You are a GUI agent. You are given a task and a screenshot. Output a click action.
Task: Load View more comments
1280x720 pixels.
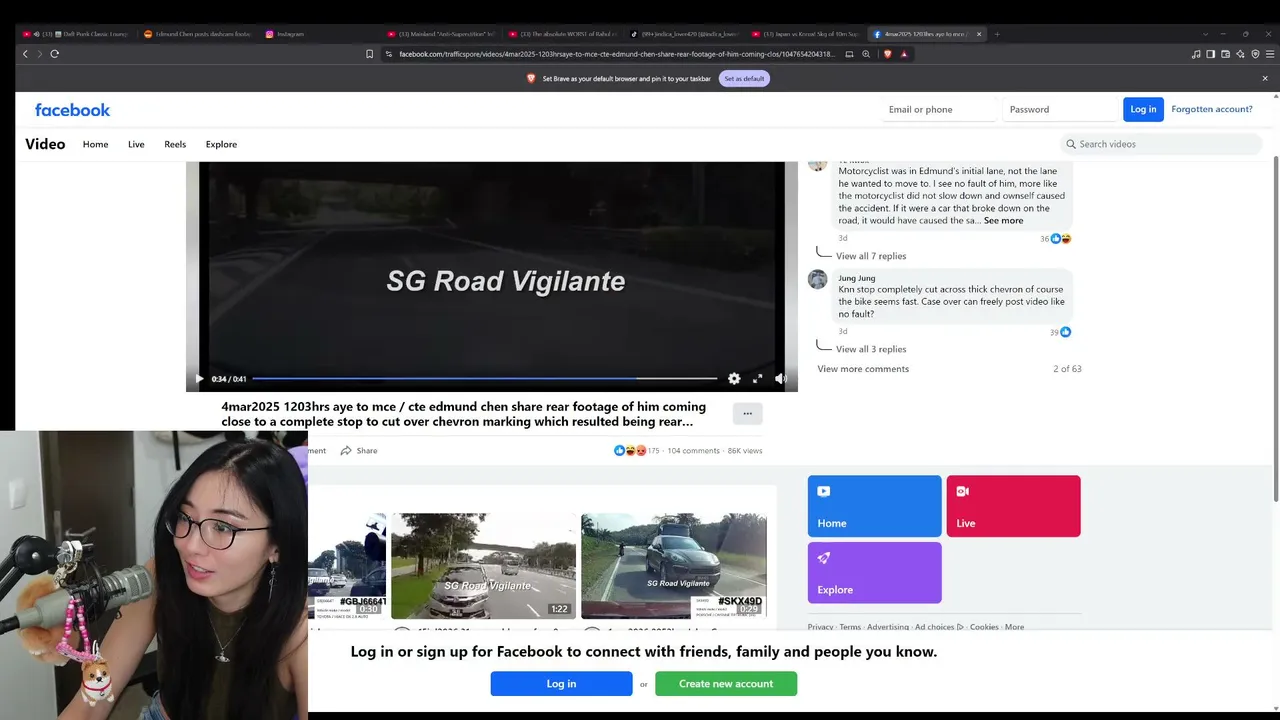pos(863,369)
